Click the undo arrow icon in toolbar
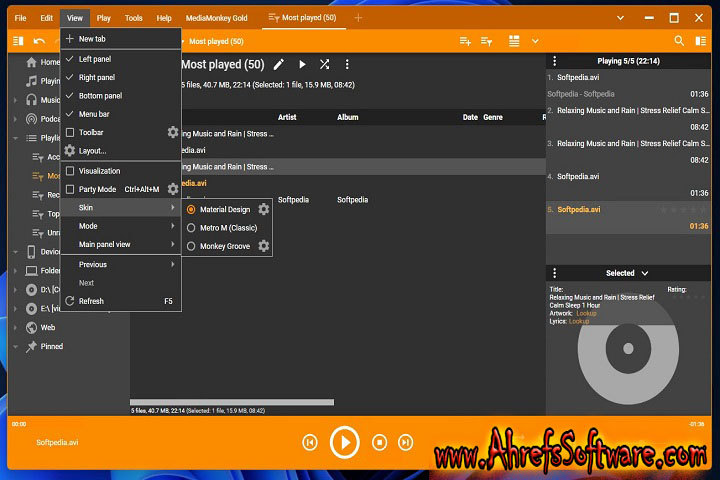Viewport: 720px width, 480px height. pyautogui.click(x=39, y=41)
